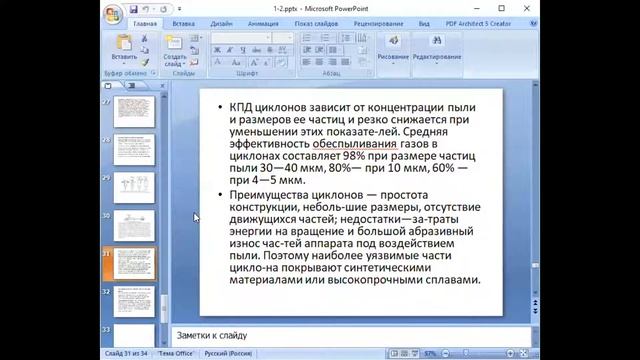Open the text direction menu
Image resolution: width=640 pixels, height=360 pixels.
pos(362,38)
